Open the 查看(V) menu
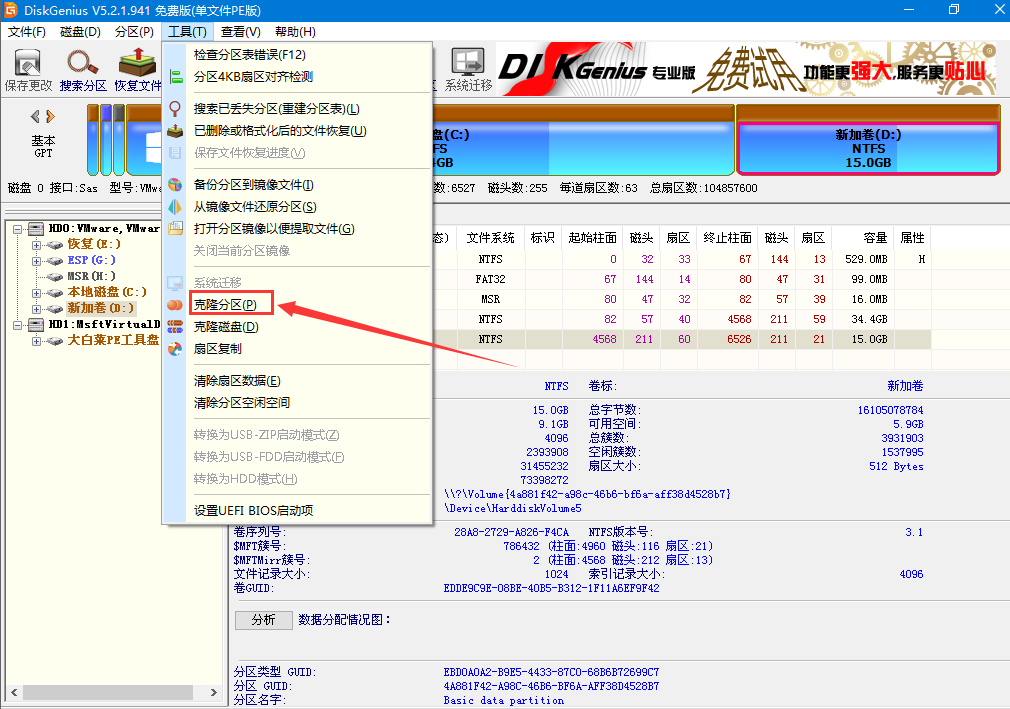The image size is (1010, 709). [x=241, y=32]
